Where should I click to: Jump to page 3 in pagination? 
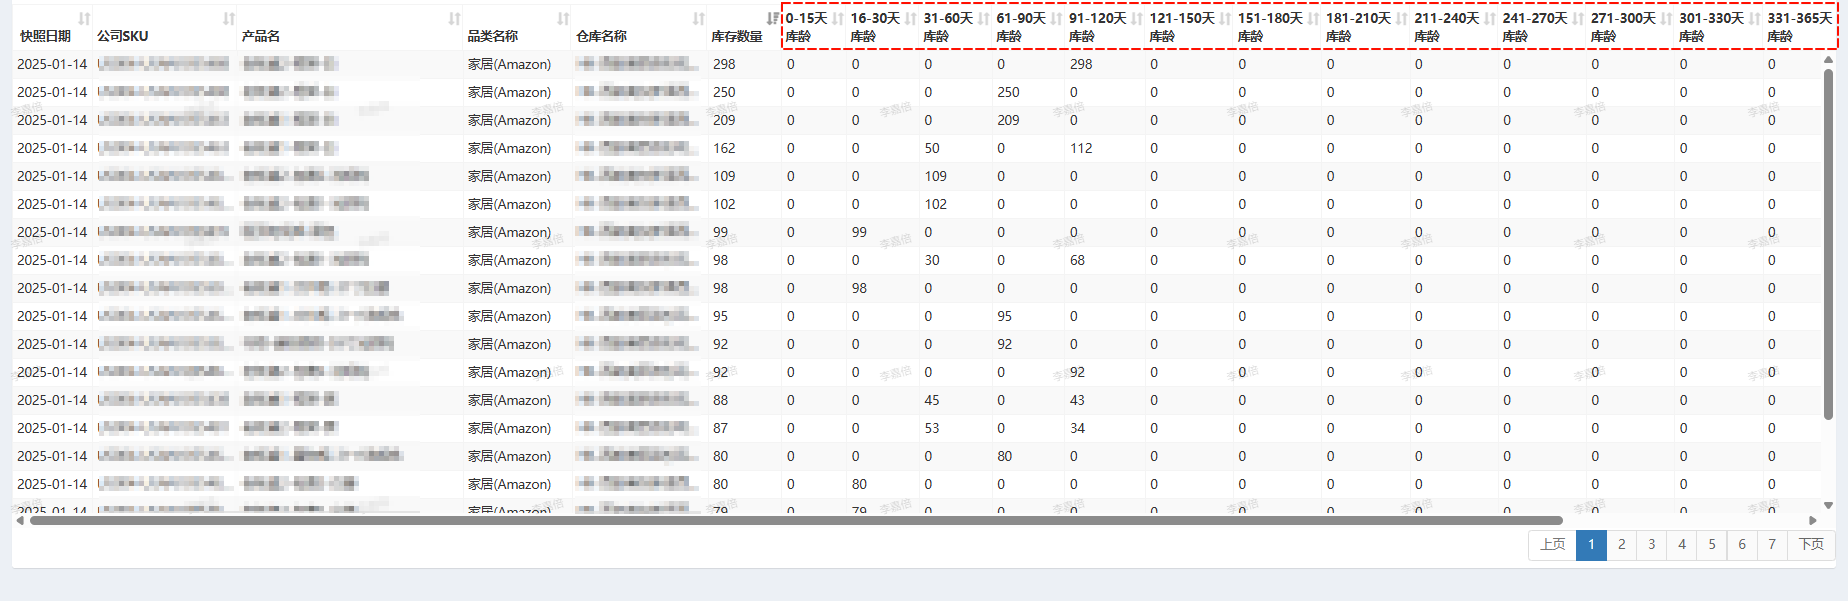pyautogui.click(x=1652, y=544)
